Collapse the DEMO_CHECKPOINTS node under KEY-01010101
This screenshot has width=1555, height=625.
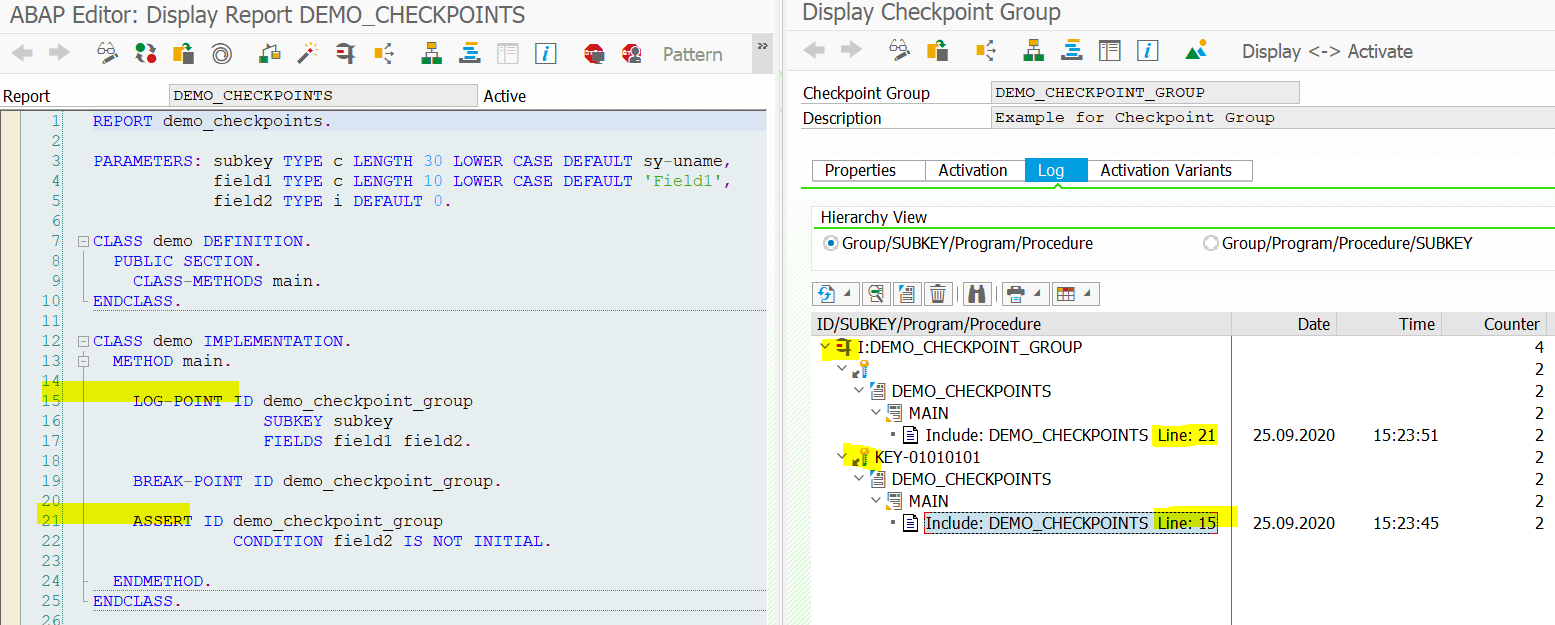click(859, 479)
